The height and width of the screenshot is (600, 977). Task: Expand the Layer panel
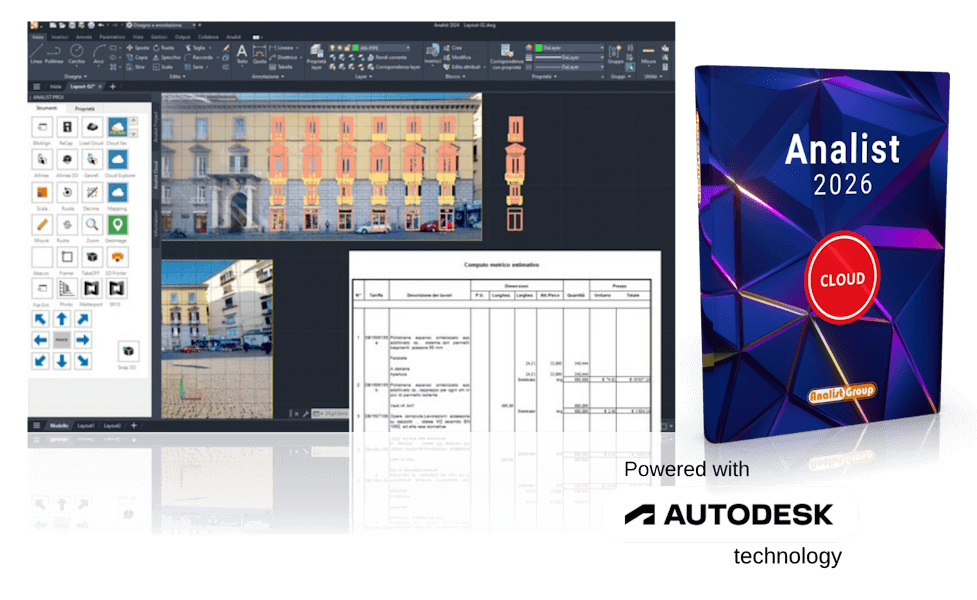click(x=364, y=77)
